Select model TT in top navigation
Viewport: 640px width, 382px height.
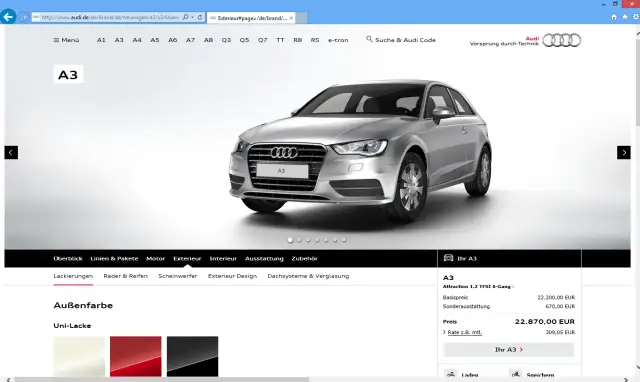coord(280,40)
